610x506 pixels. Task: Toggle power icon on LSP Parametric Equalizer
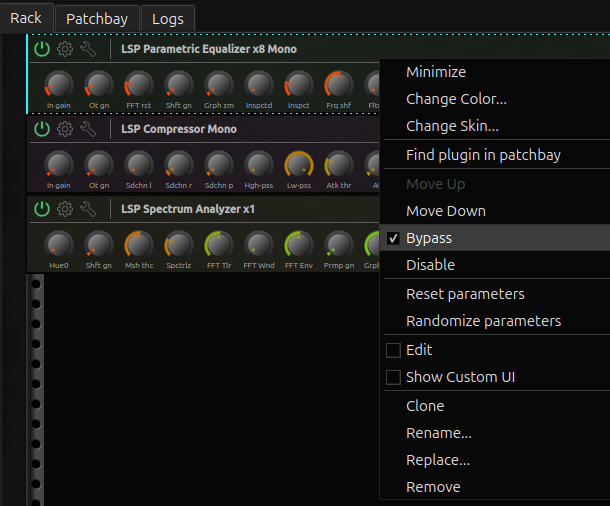(x=42, y=49)
